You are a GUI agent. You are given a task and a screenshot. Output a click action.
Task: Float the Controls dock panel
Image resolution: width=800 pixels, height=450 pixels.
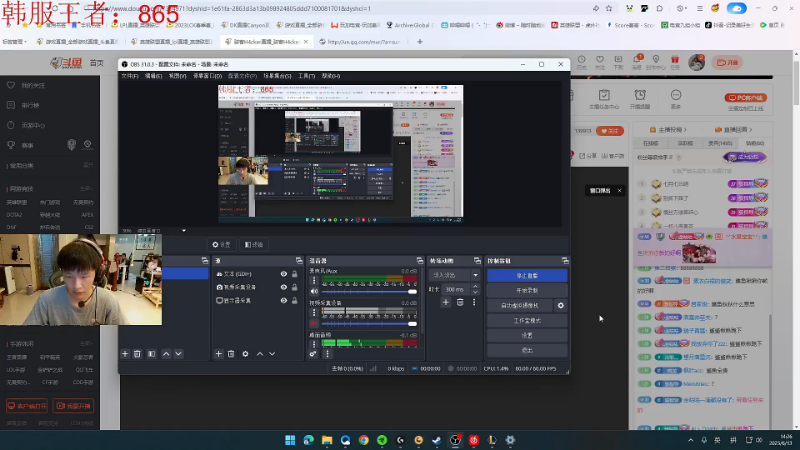(565, 261)
